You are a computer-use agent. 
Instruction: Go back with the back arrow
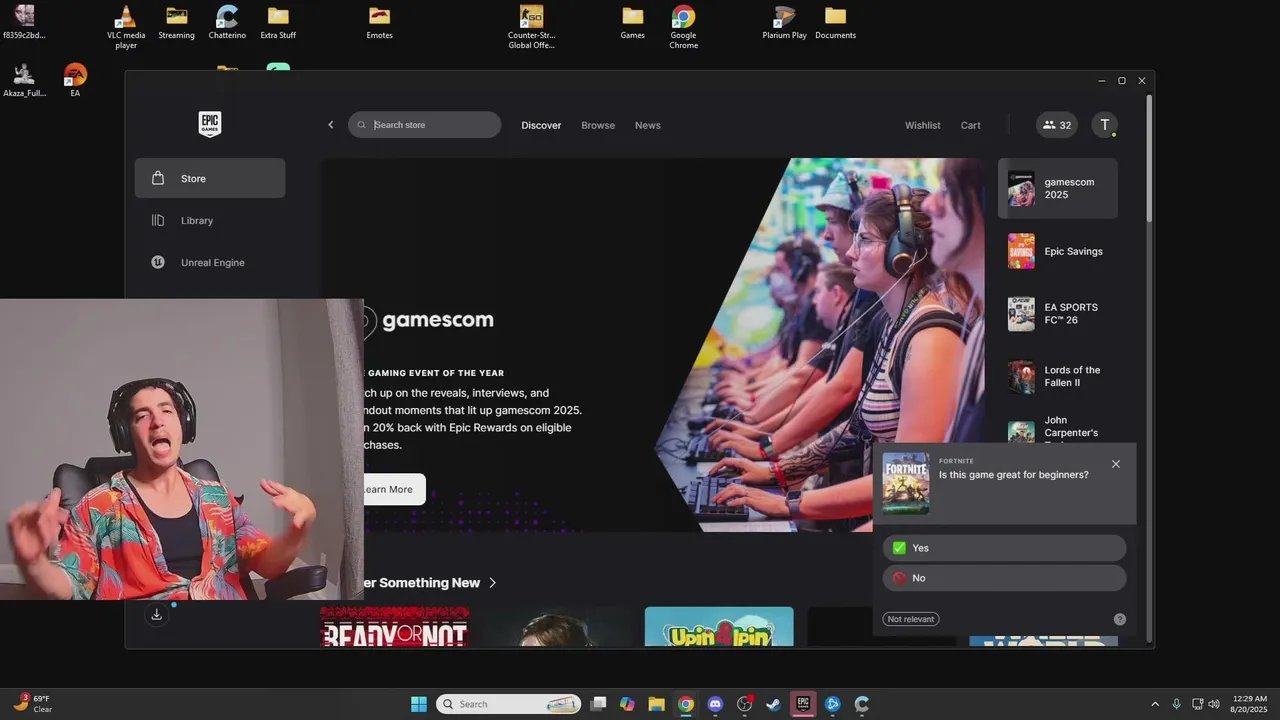(x=331, y=125)
